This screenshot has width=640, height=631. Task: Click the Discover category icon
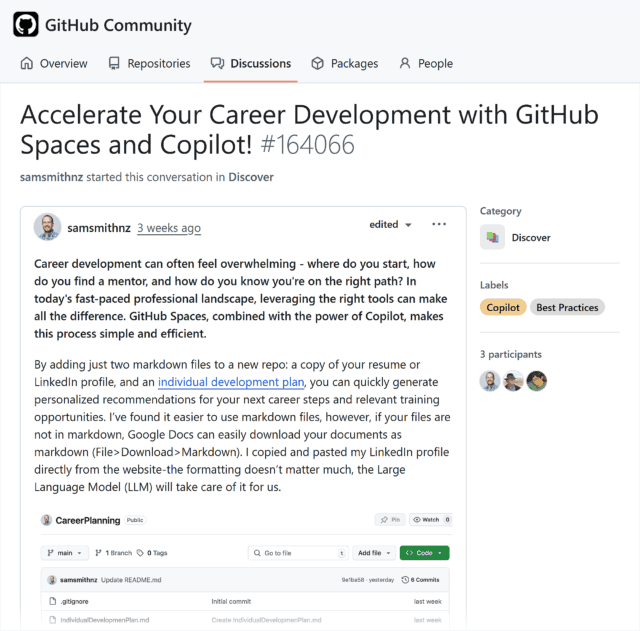point(492,237)
